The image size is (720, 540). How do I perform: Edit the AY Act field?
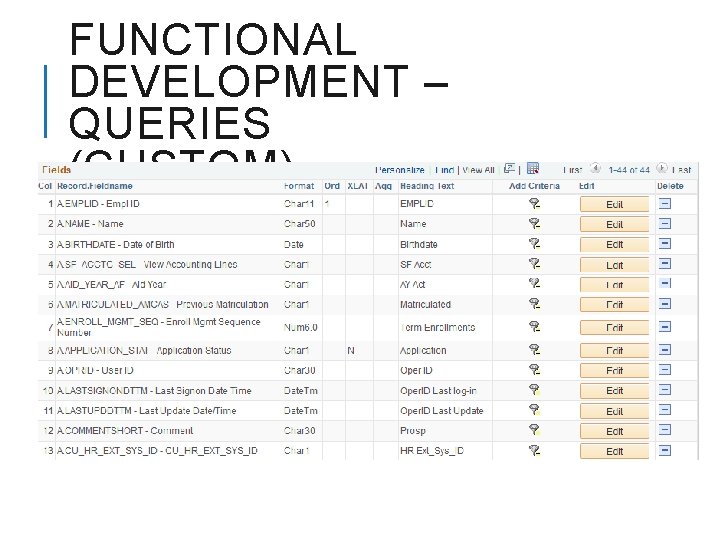tap(614, 285)
